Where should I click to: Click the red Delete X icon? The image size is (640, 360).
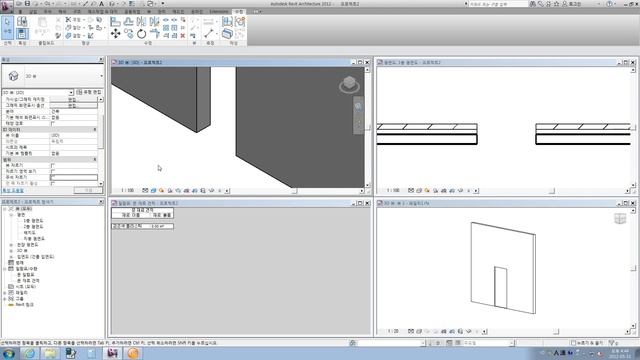click(183, 36)
